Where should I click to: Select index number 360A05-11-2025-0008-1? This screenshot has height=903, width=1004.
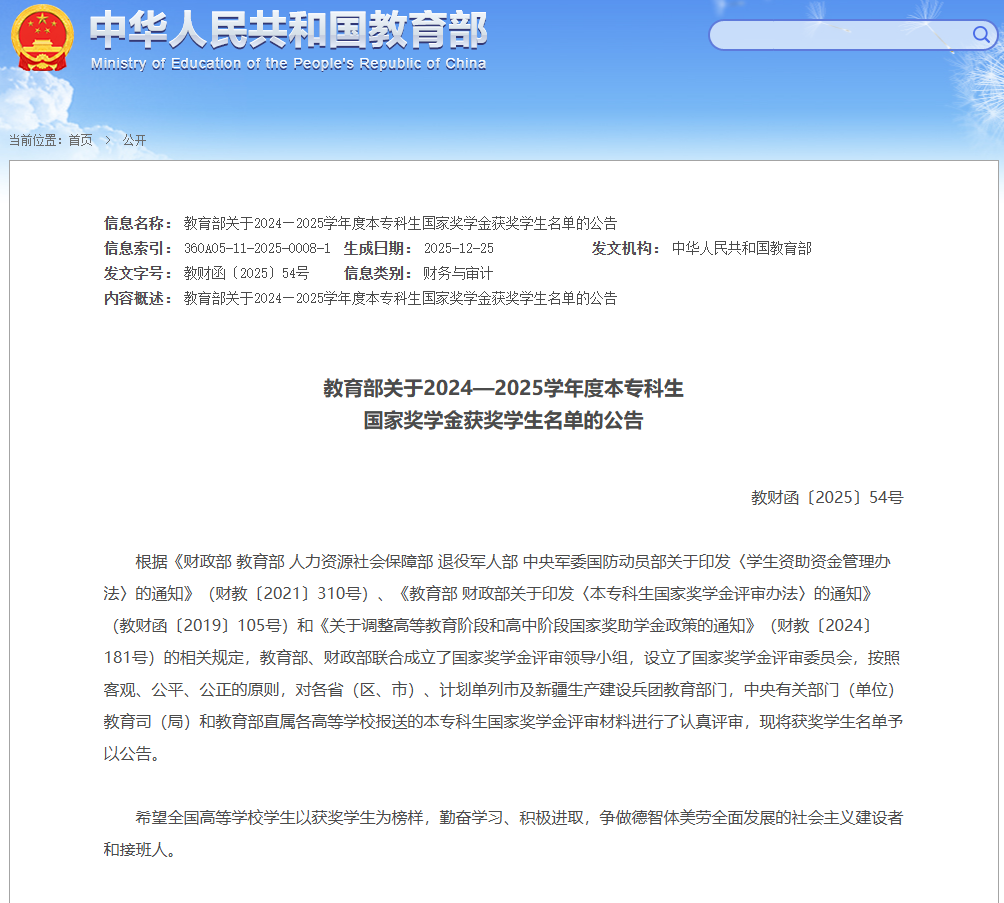257,248
